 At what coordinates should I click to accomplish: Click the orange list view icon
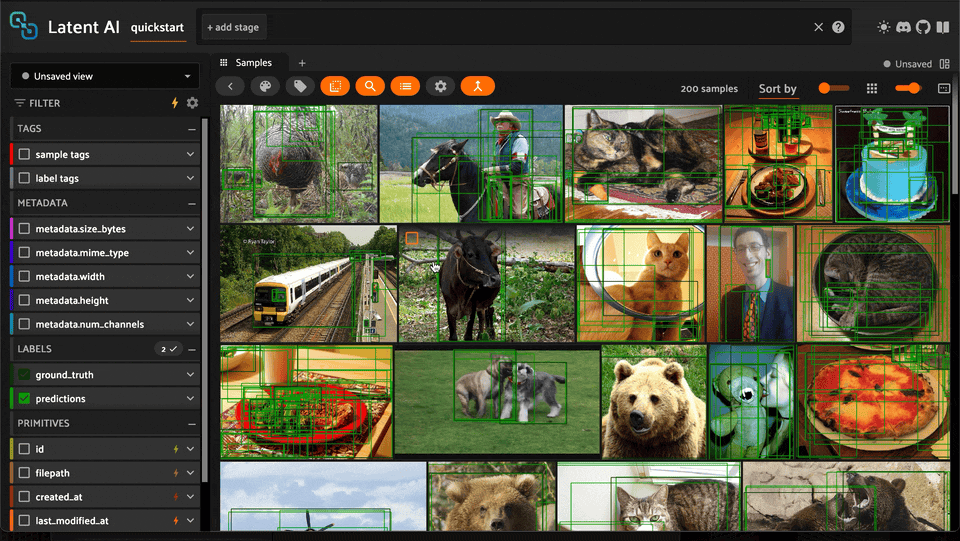click(405, 87)
